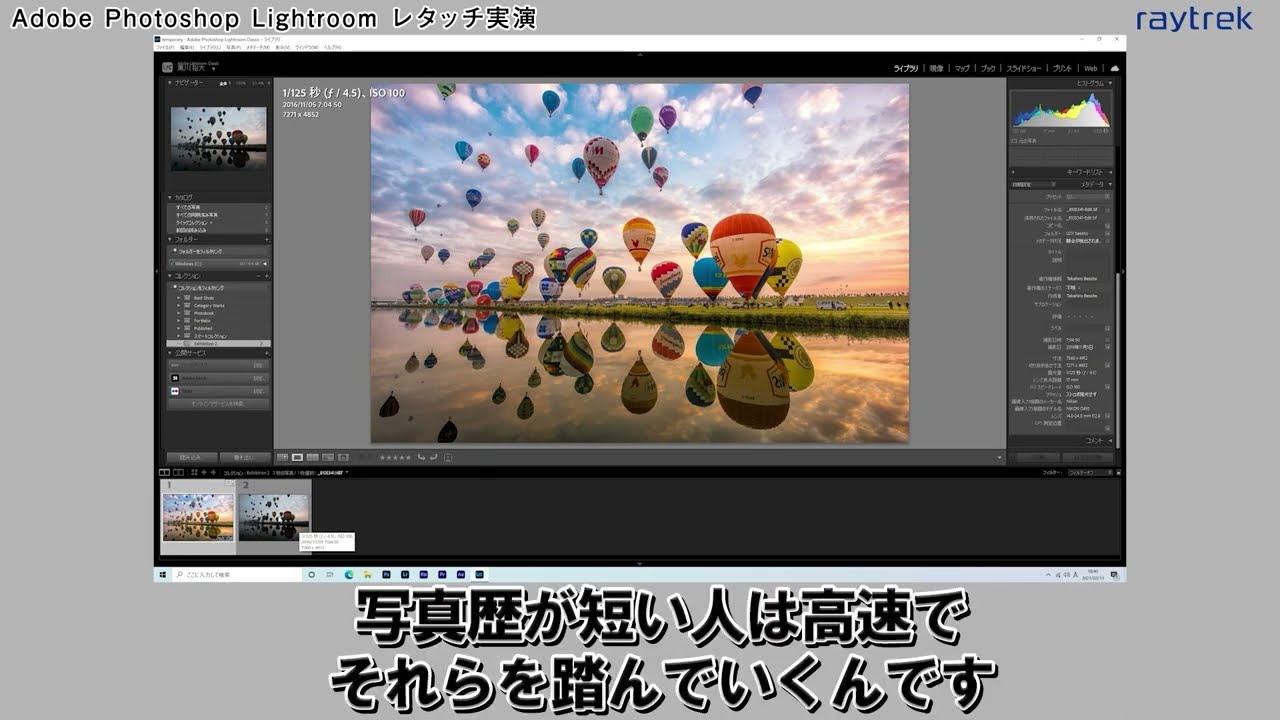Viewport: 1280px width, 720px height.
Task: Click in Windows taskbar search box
Action: [x=237, y=575]
